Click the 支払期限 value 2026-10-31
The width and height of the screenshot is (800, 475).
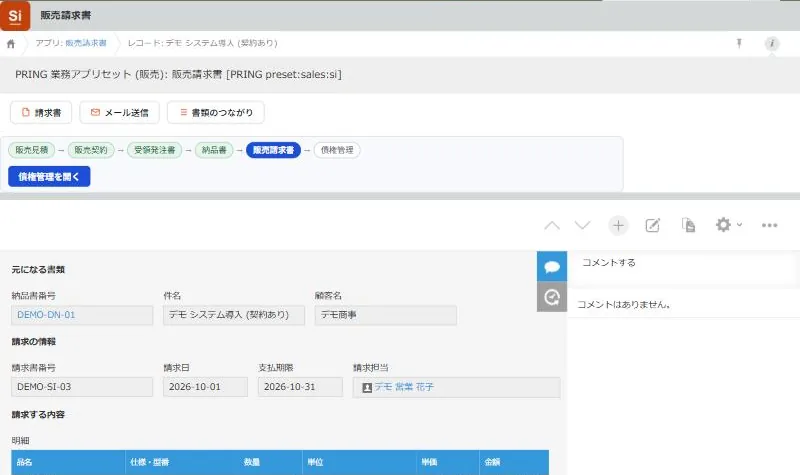[x=300, y=387]
